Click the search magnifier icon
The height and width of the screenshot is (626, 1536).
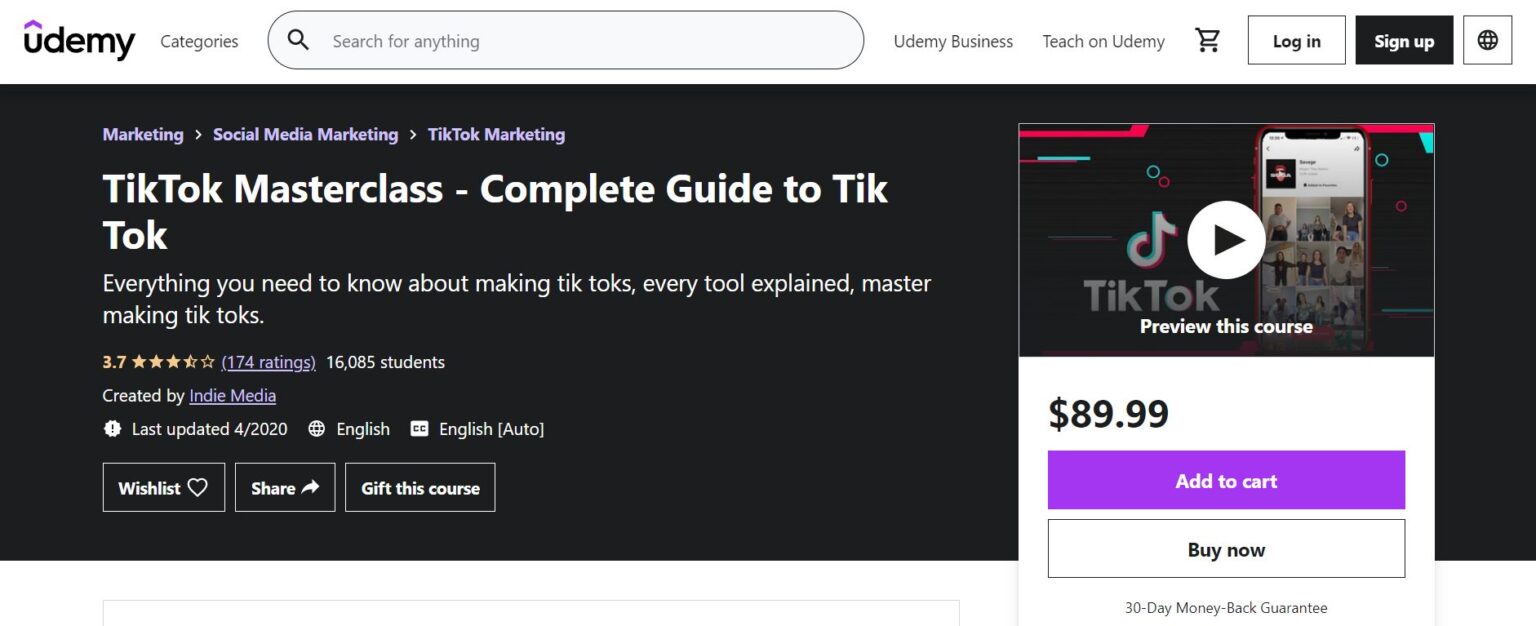pyautogui.click(x=297, y=40)
